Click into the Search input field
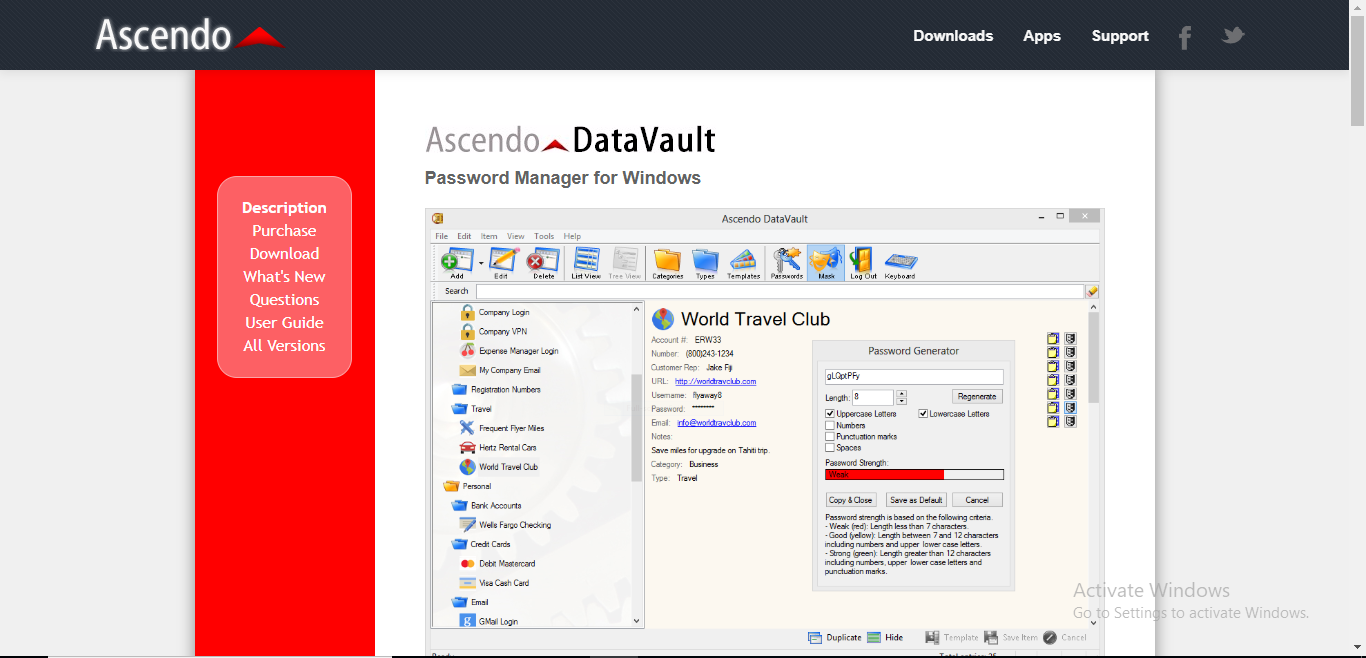The image size is (1366, 658). pyautogui.click(x=780, y=291)
